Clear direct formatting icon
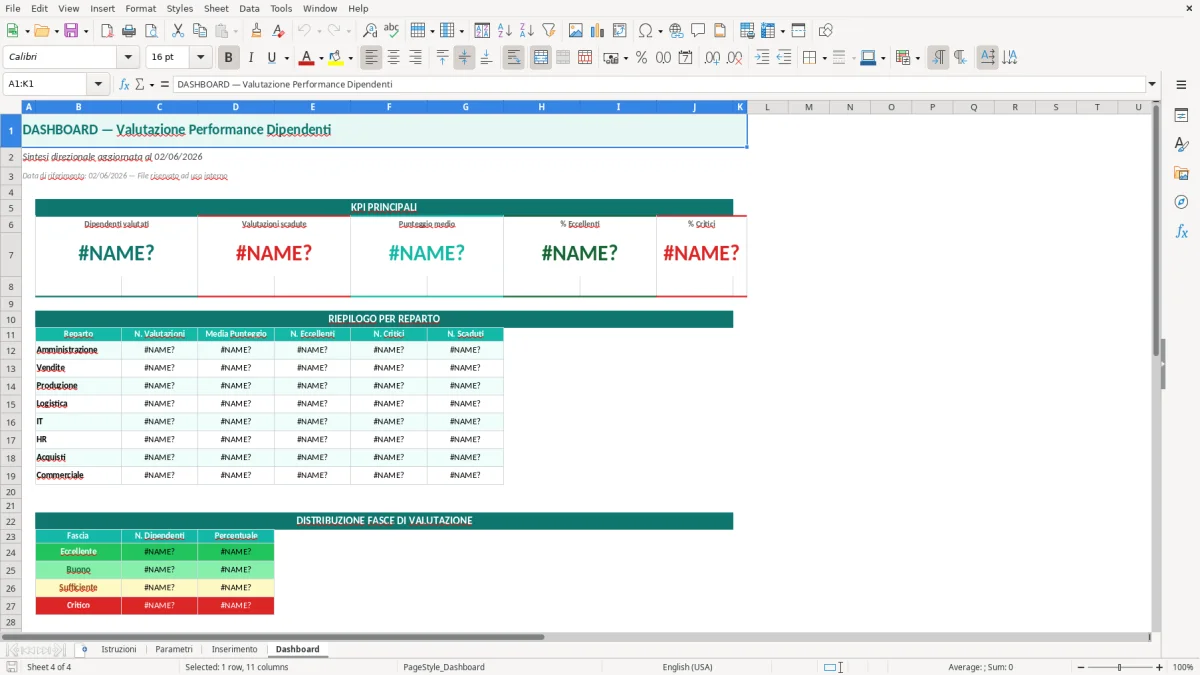The image size is (1200, 675). click(x=278, y=31)
